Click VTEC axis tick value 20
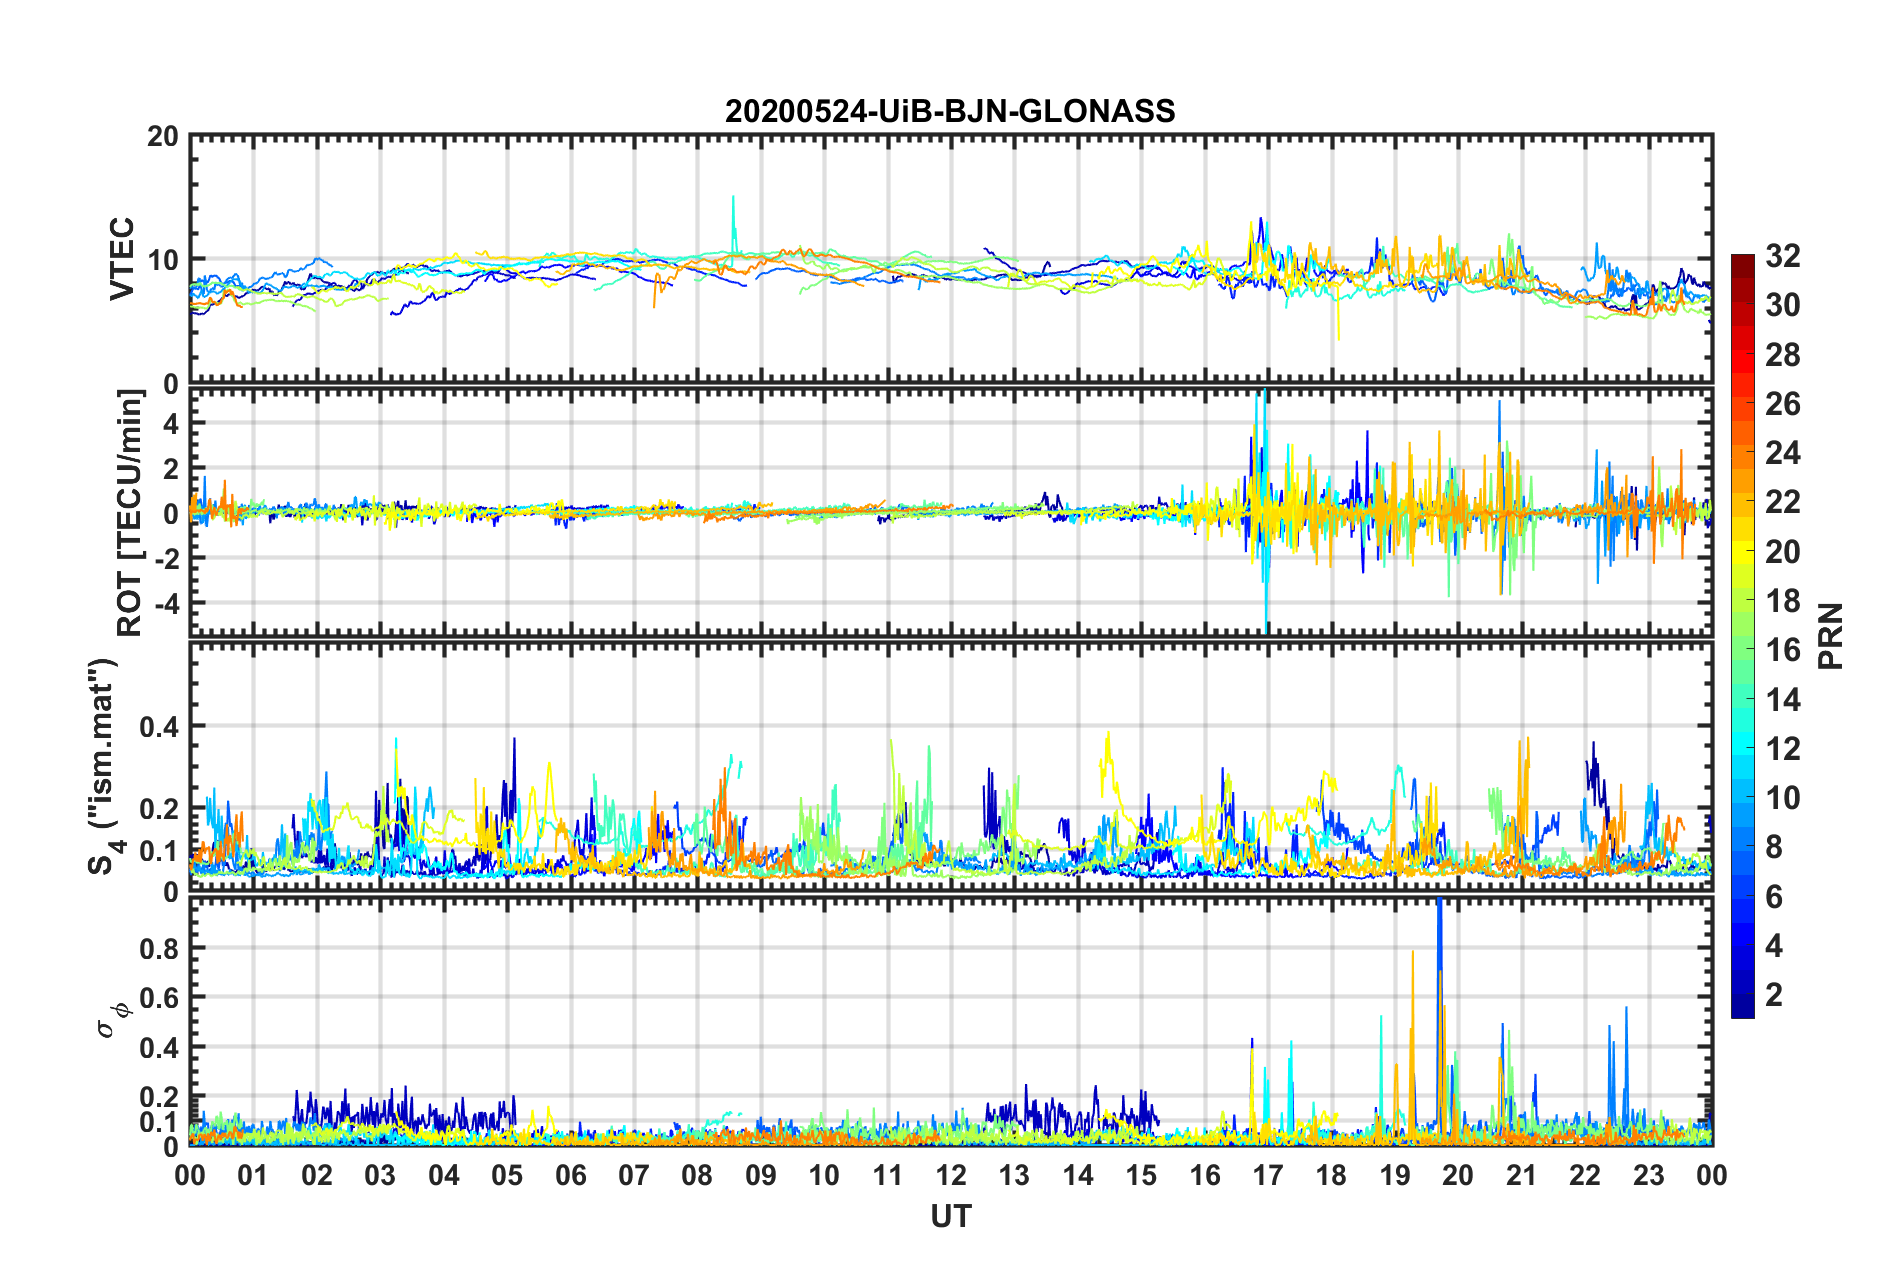The width and height of the screenshot is (1902, 1272). (163, 137)
